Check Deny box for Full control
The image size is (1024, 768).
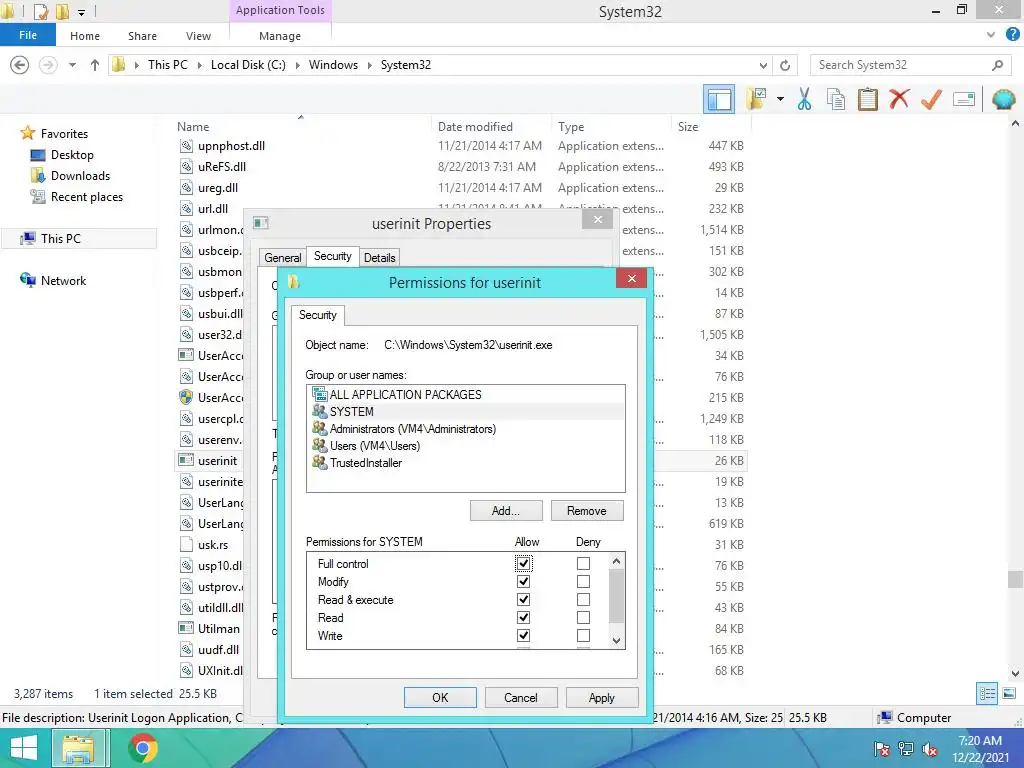pos(583,564)
